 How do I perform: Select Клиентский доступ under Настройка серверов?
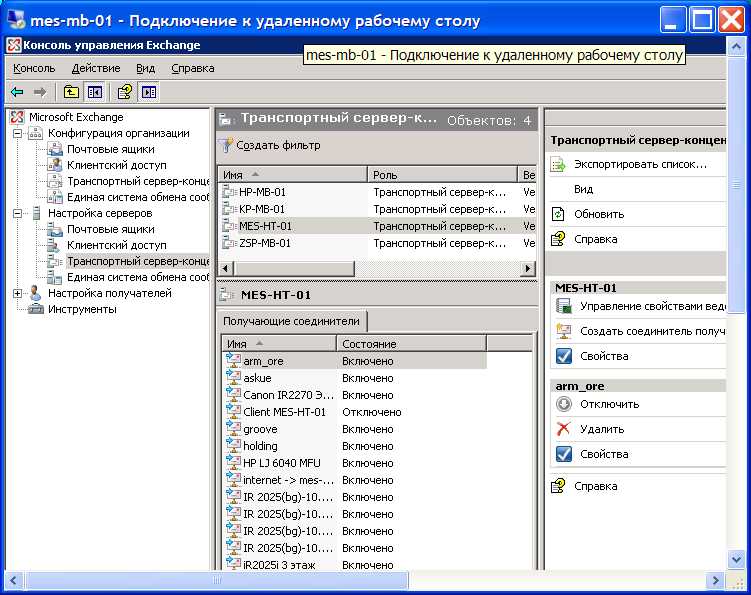tap(116, 245)
